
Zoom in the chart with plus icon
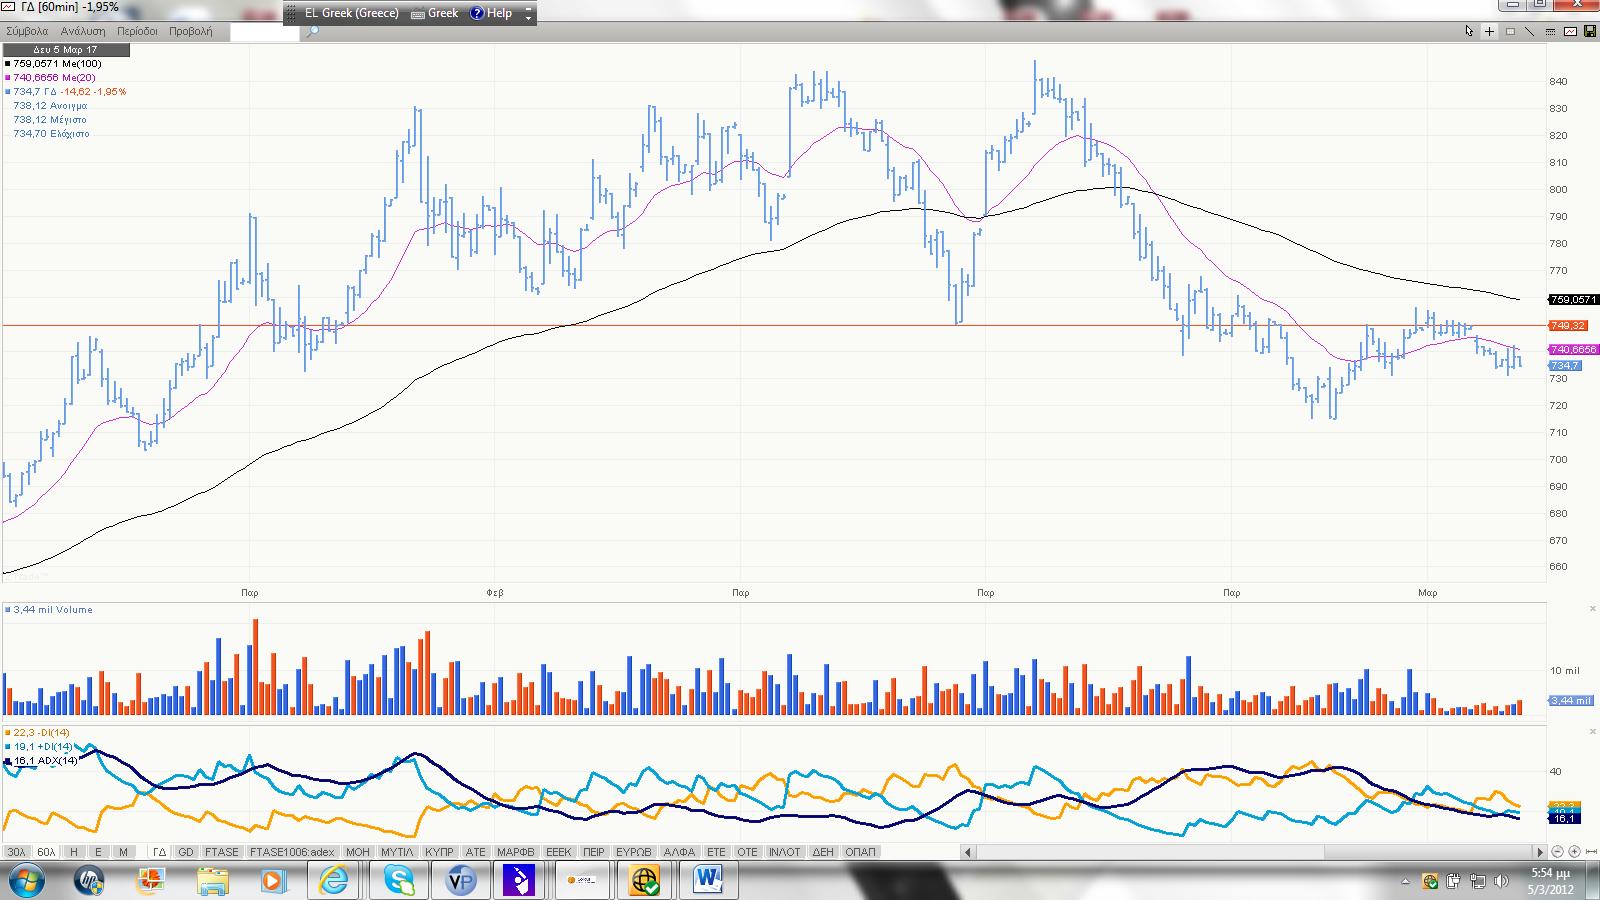tap(1575, 852)
